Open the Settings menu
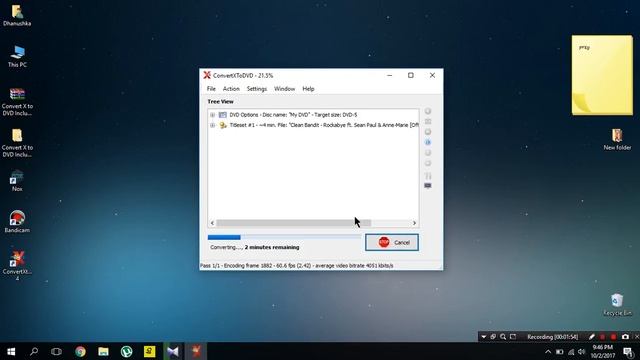The height and width of the screenshot is (360, 640). [x=257, y=89]
